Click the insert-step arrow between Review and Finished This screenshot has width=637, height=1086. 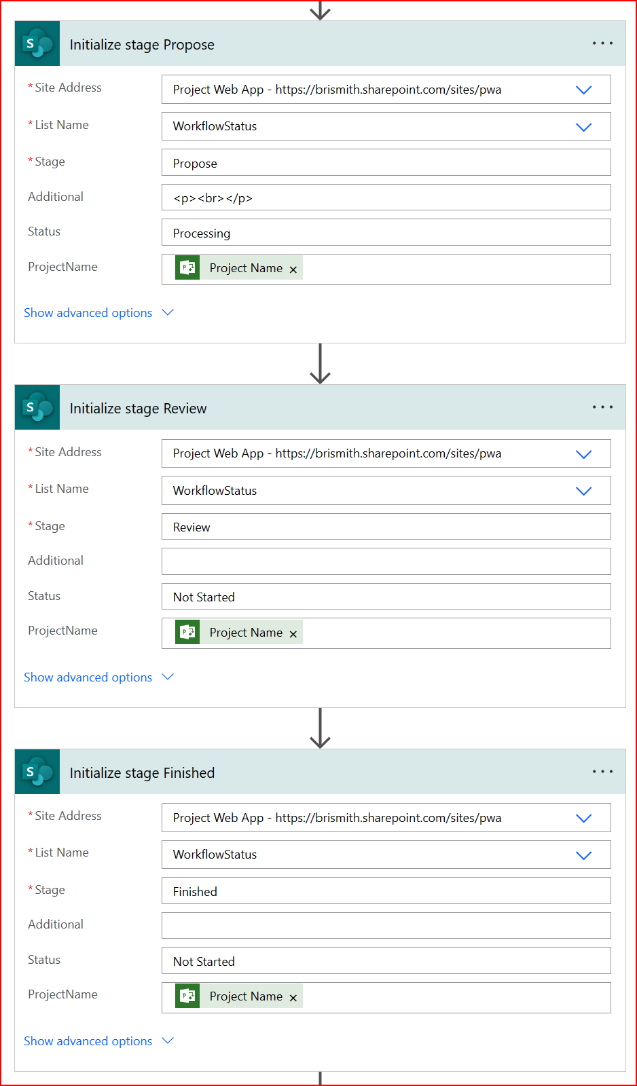coord(319,728)
